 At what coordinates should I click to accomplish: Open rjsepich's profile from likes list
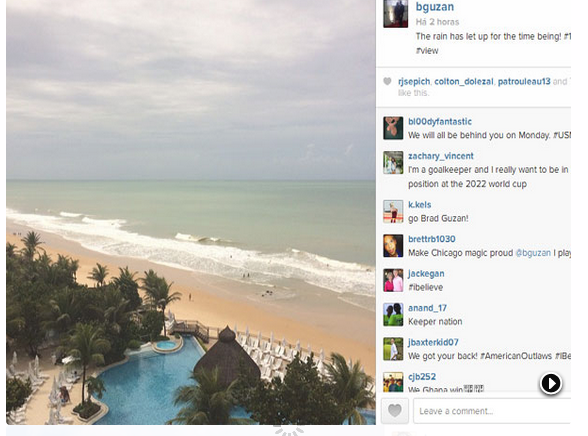coord(414,81)
